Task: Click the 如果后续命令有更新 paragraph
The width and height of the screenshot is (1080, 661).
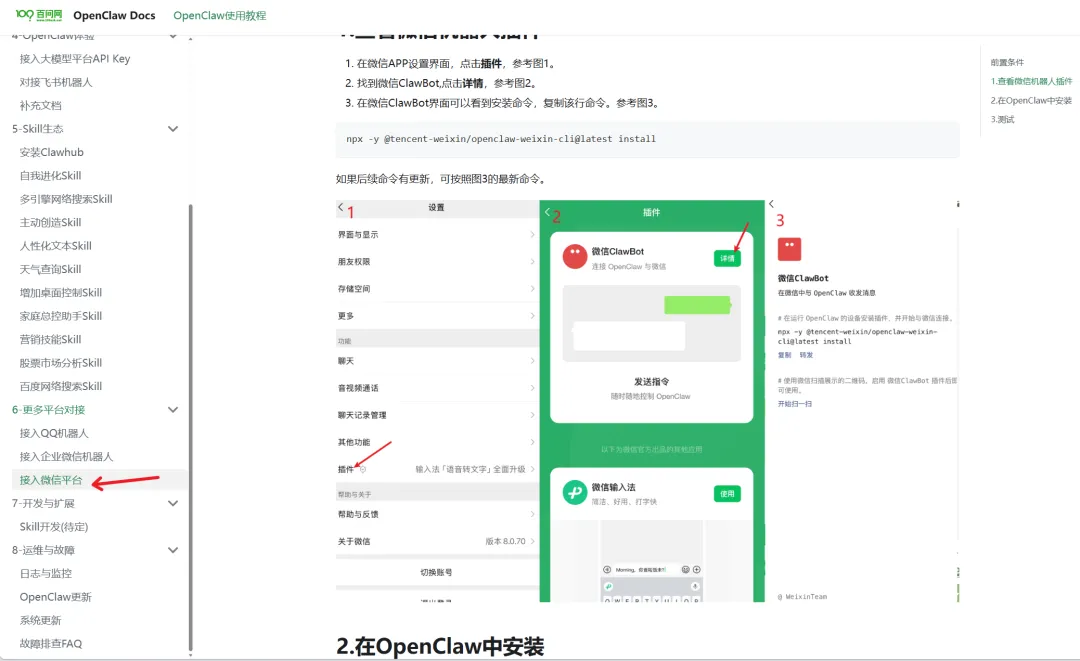Action: pyautogui.click(x=442, y=179)
